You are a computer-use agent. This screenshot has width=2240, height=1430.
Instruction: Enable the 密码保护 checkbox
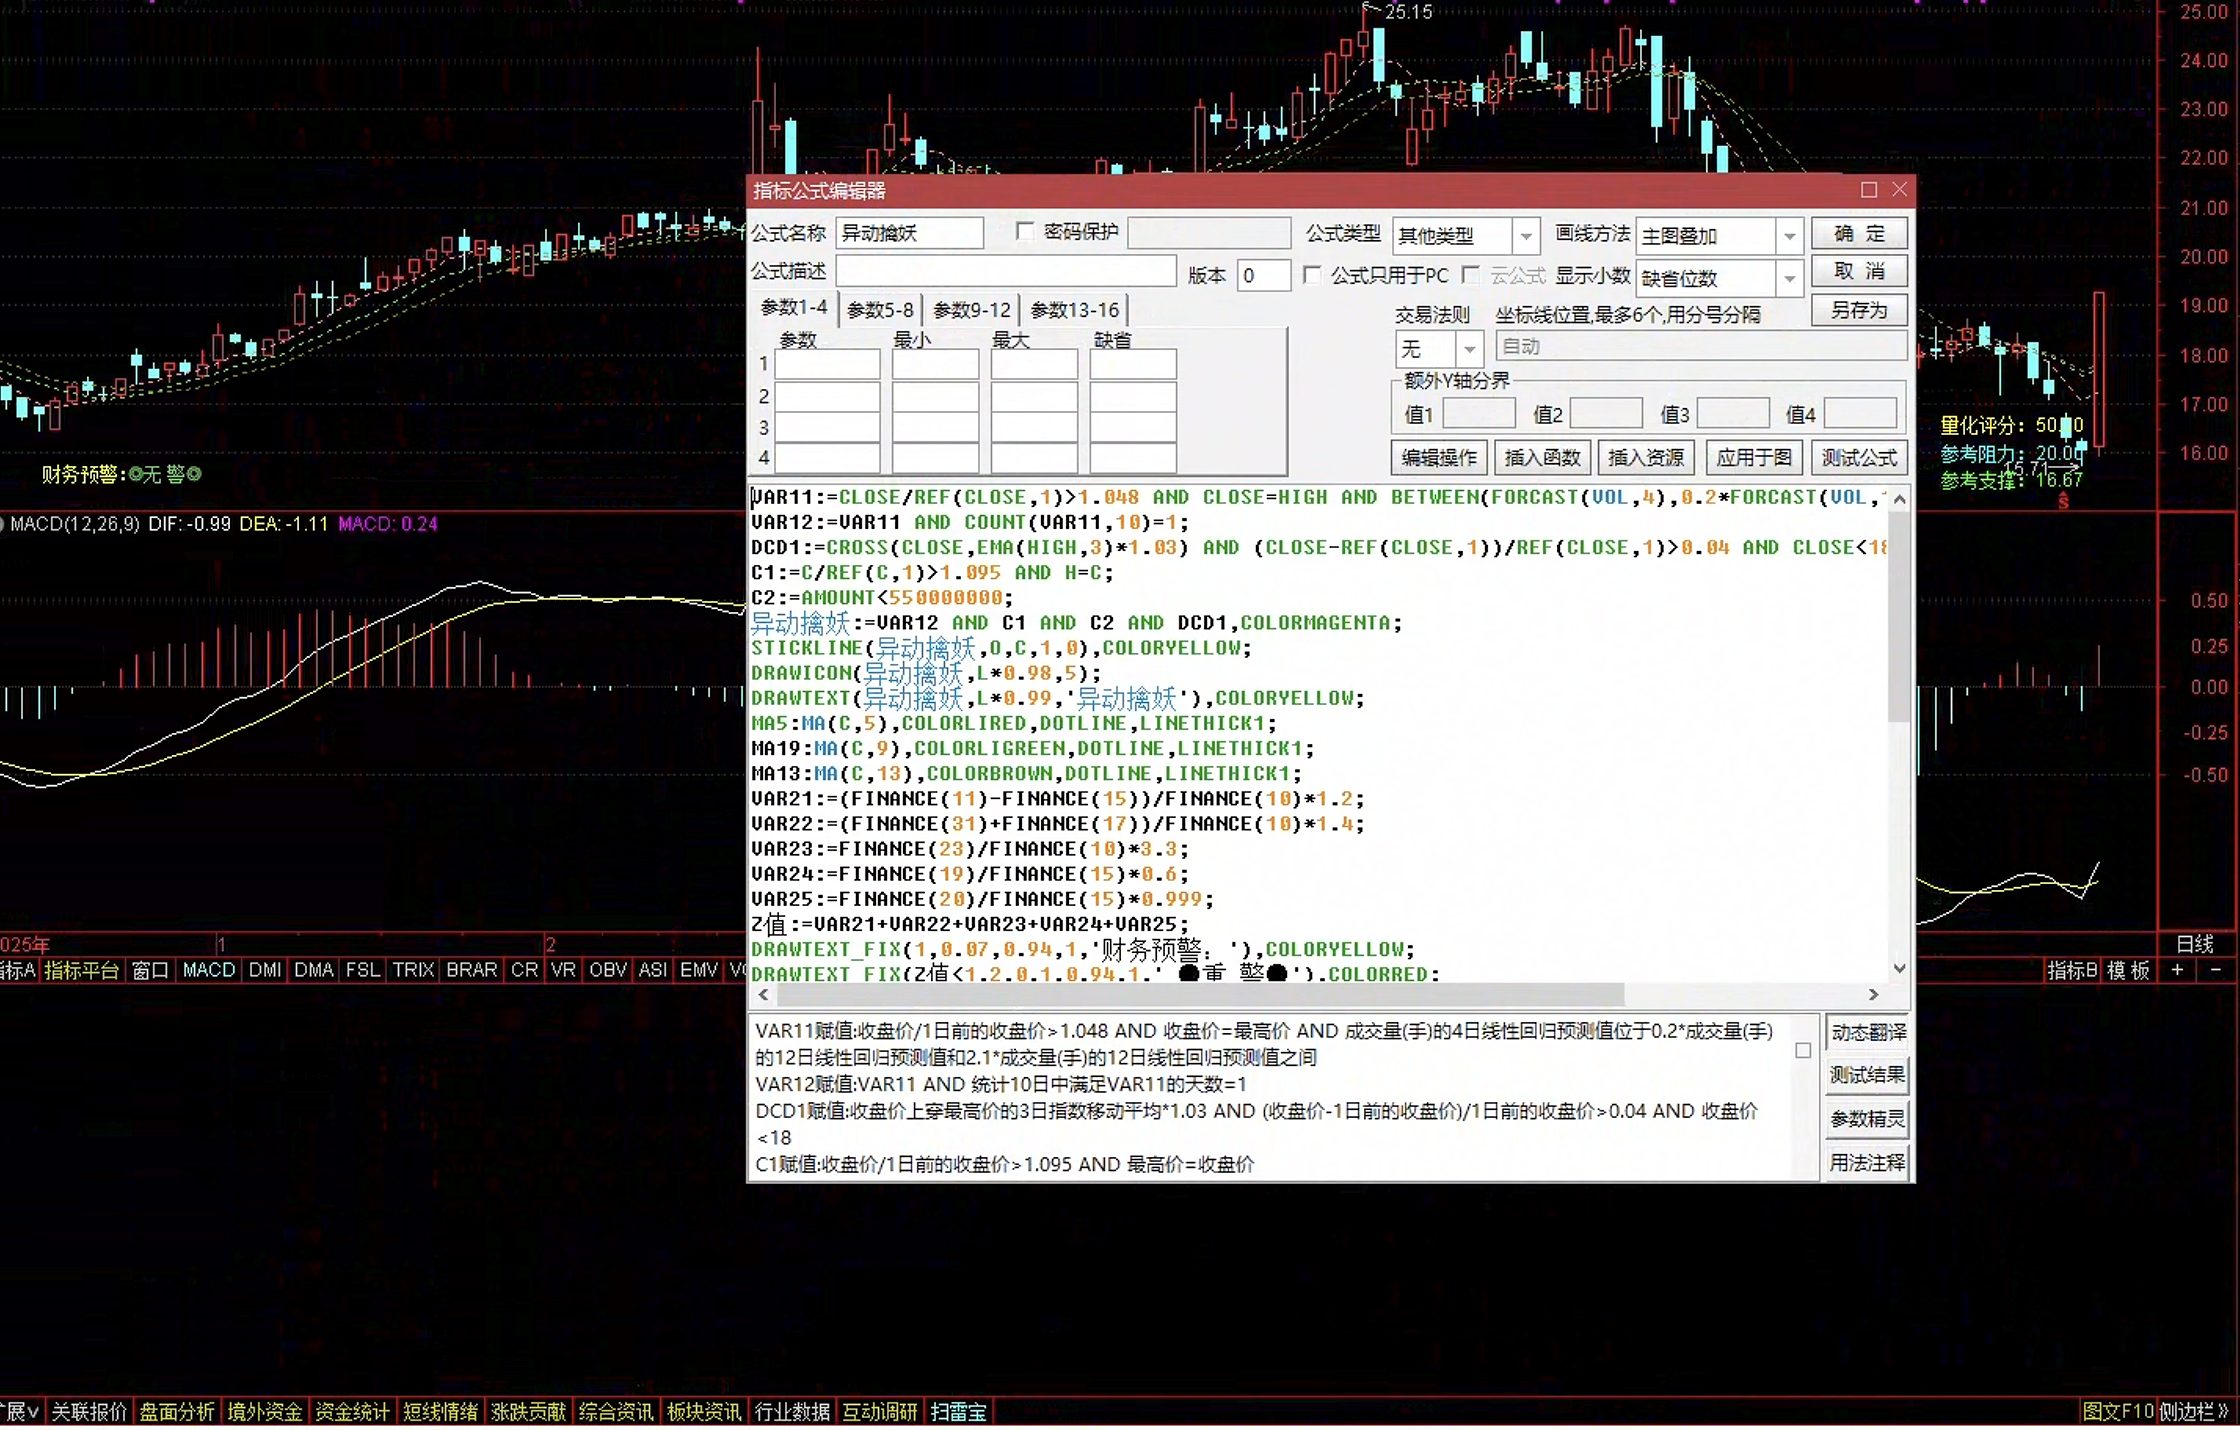(x=1024, y=232)
